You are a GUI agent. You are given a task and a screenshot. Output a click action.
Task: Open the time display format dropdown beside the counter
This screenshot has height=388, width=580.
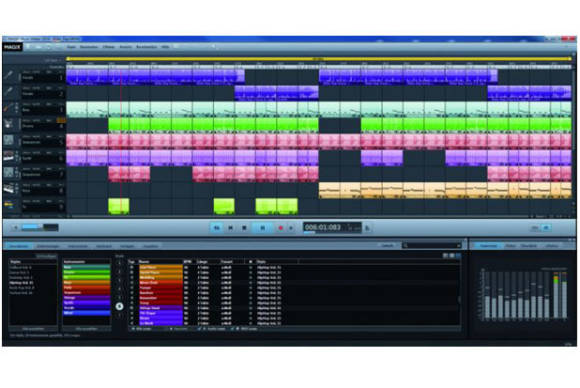click(367, 228)
